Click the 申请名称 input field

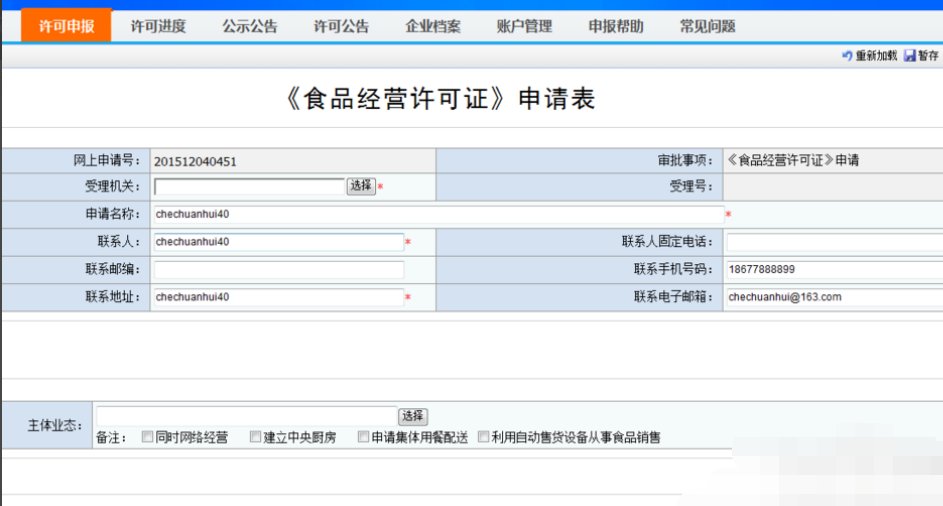coord(439,214)
